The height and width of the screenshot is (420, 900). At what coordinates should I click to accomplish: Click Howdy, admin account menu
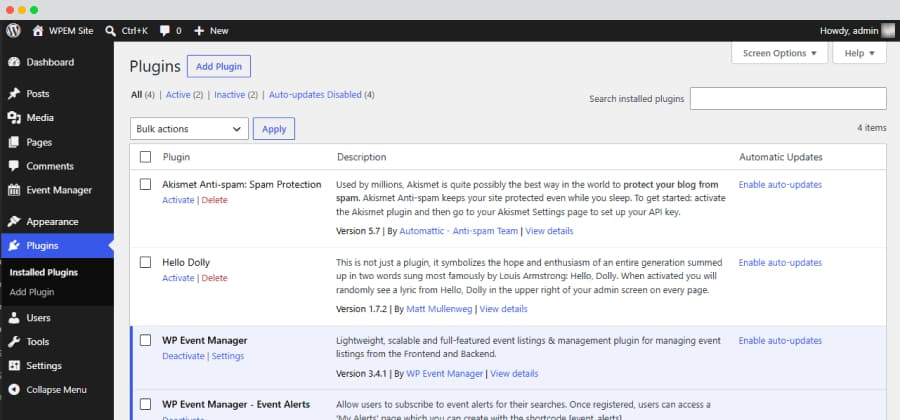pos(849,31)
